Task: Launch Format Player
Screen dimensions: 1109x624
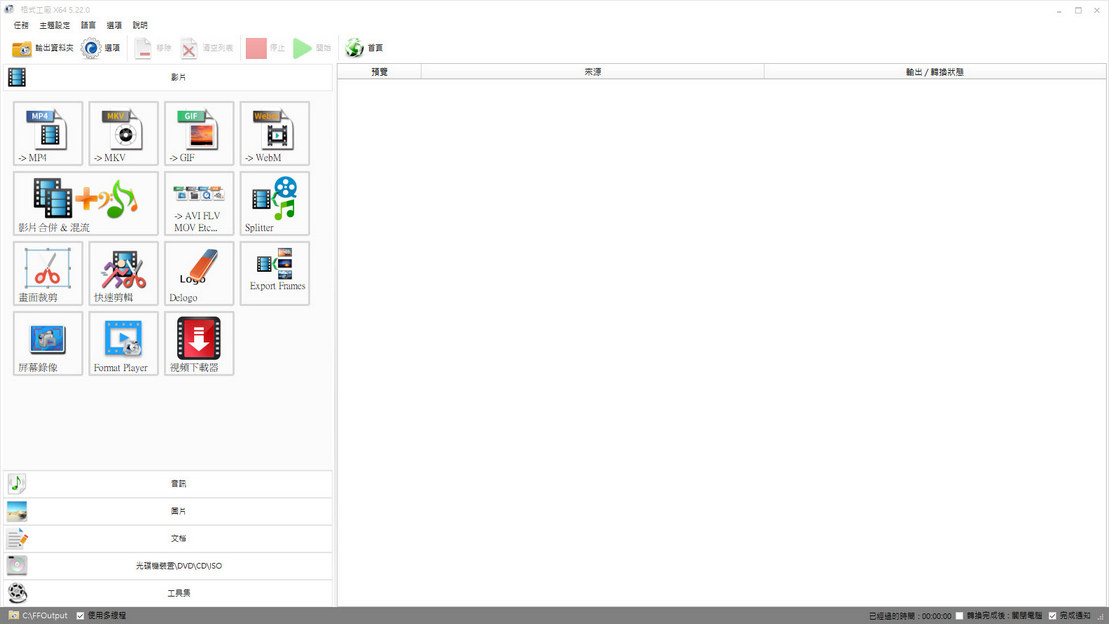Action: [124, 343]
